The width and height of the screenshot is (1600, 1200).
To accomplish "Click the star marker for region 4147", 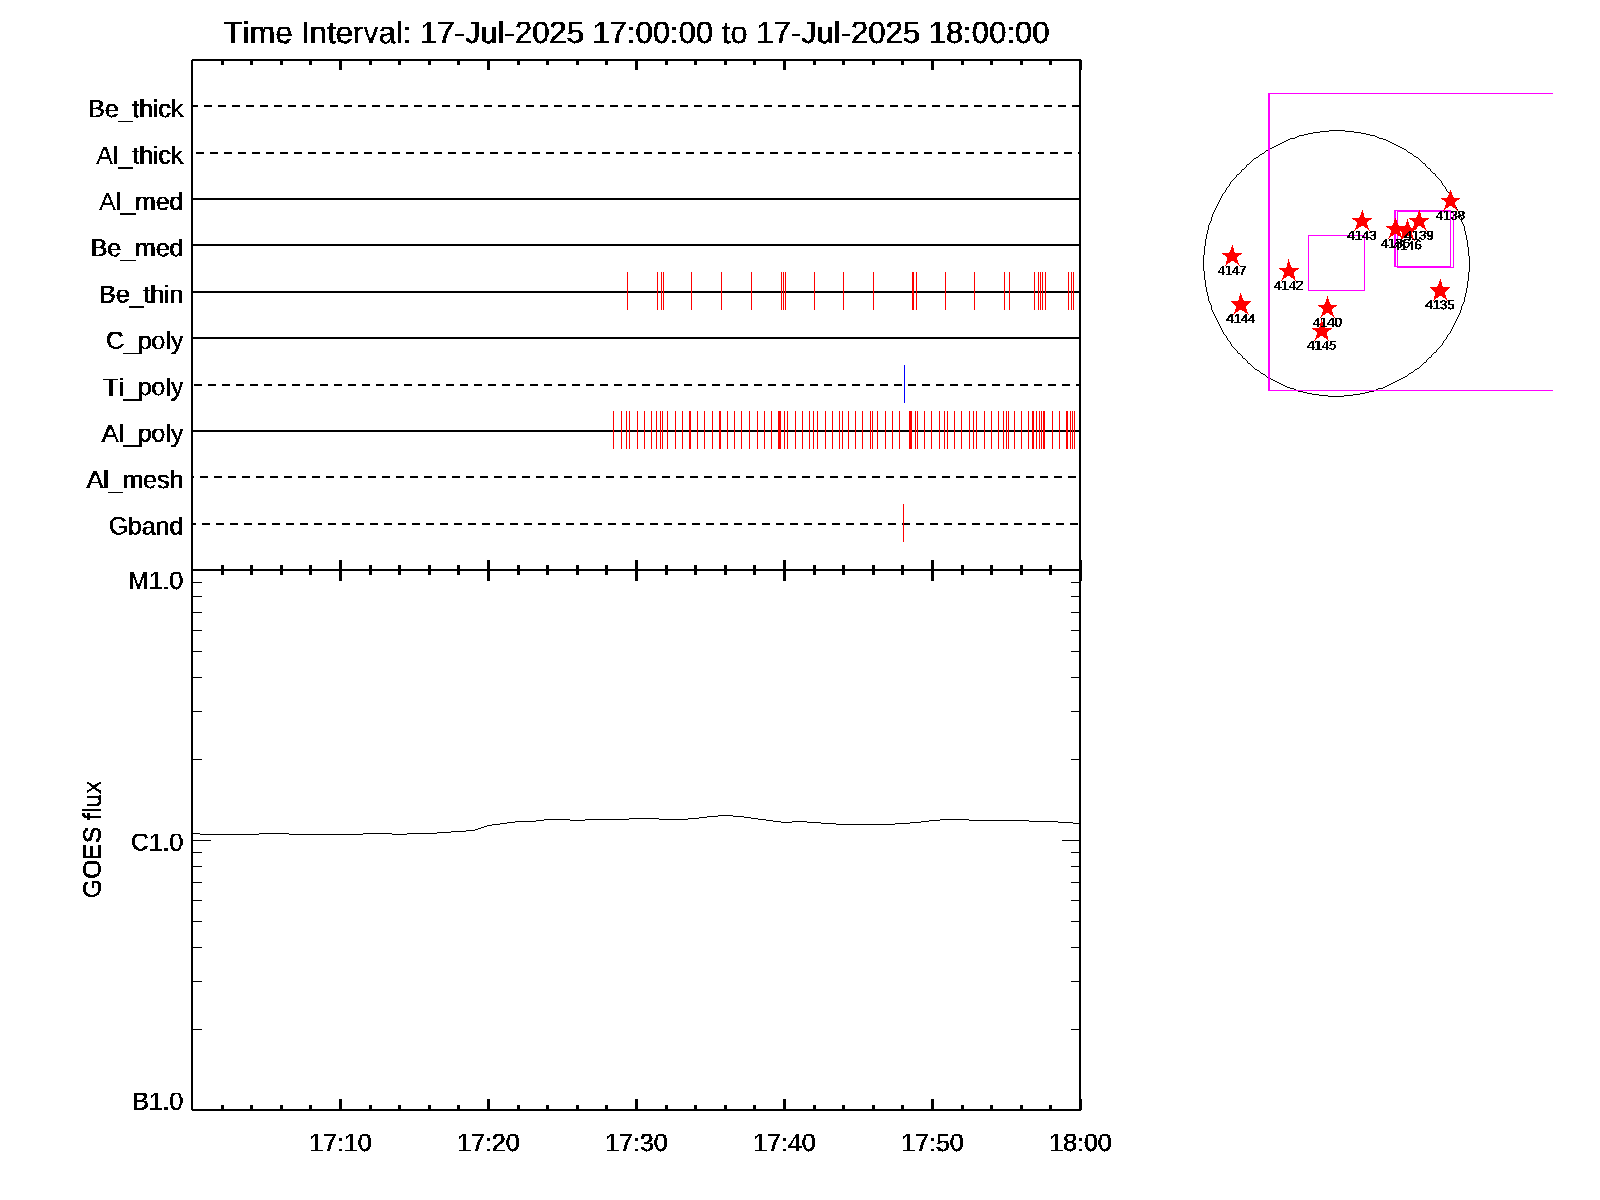I will pyautogui.click(x=1232, y=256).
